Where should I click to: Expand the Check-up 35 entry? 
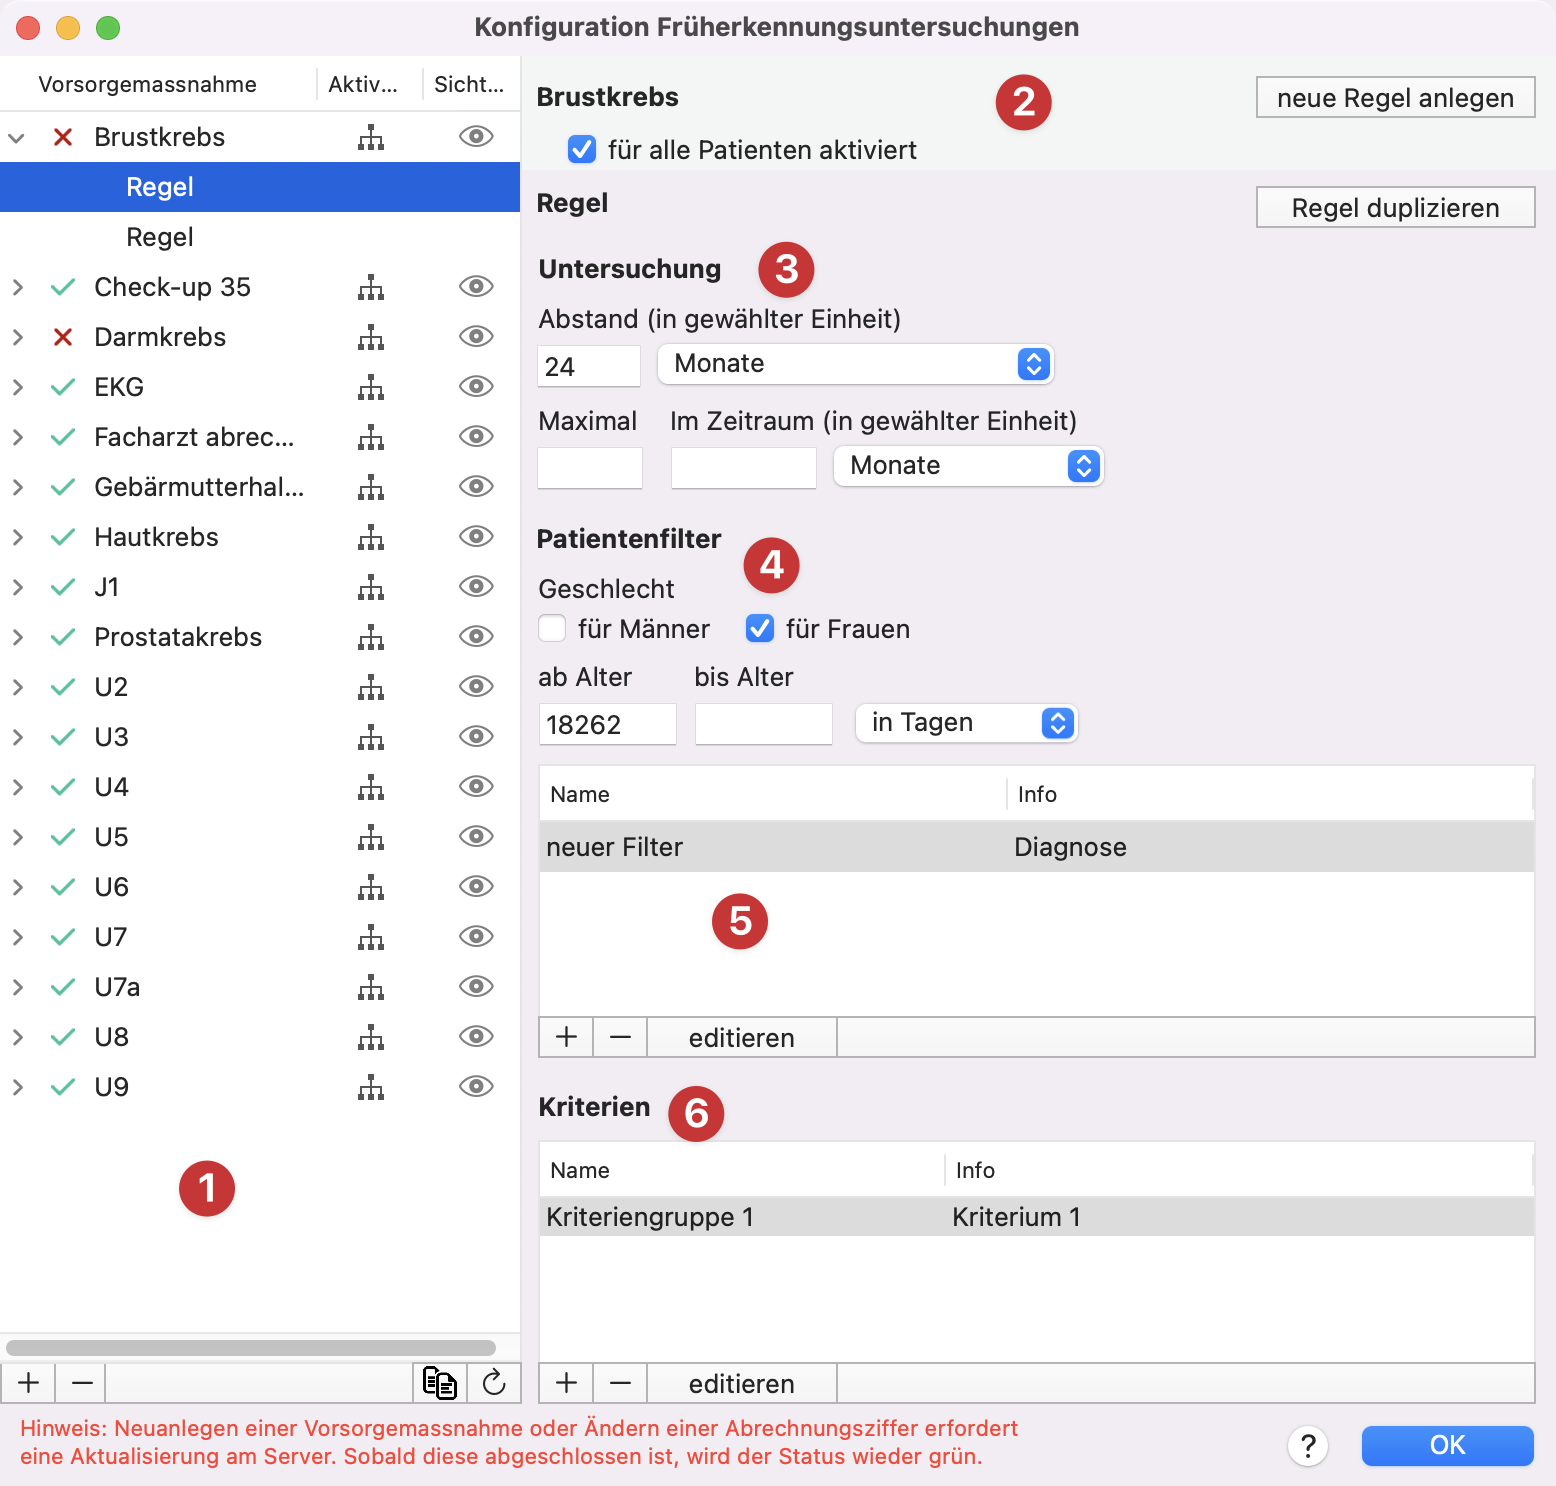pos(17,287)
